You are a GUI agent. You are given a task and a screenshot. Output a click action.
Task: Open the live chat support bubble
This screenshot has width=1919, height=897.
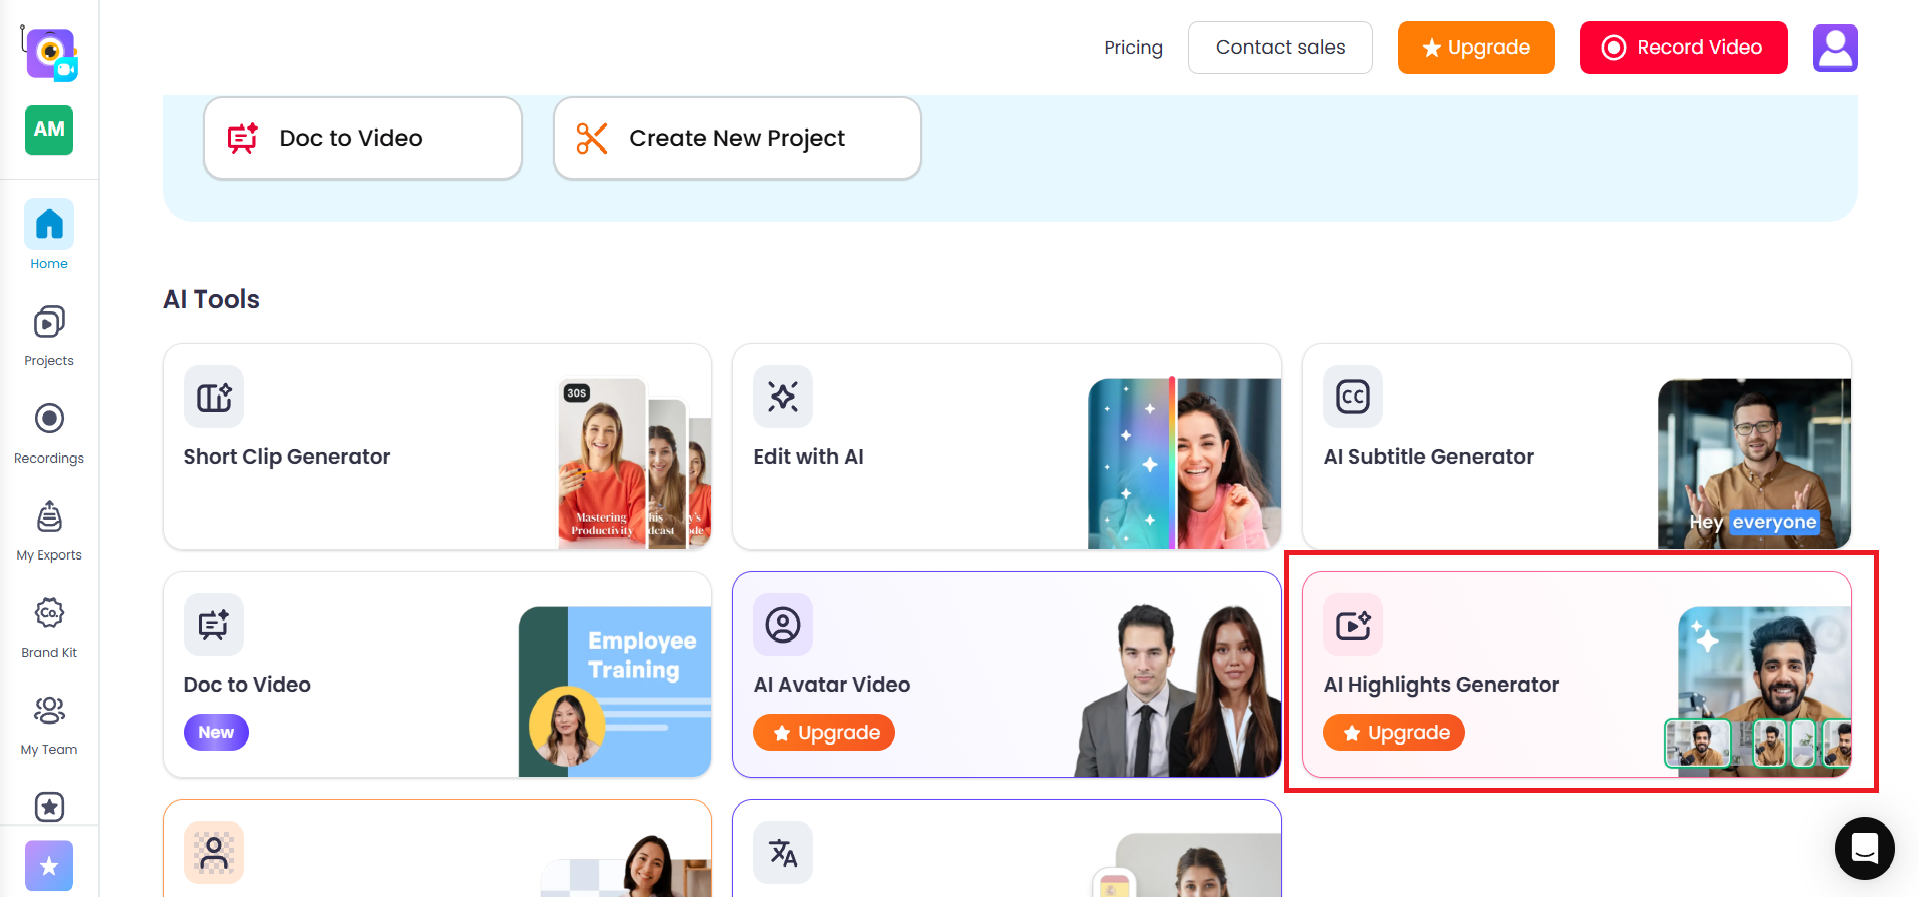[x=1864, y=848]
